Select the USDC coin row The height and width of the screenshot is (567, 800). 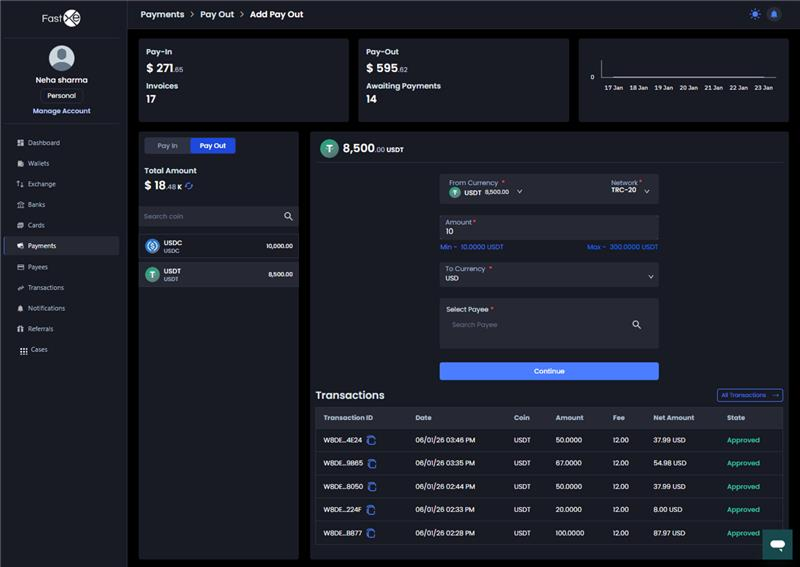[218, 246]
